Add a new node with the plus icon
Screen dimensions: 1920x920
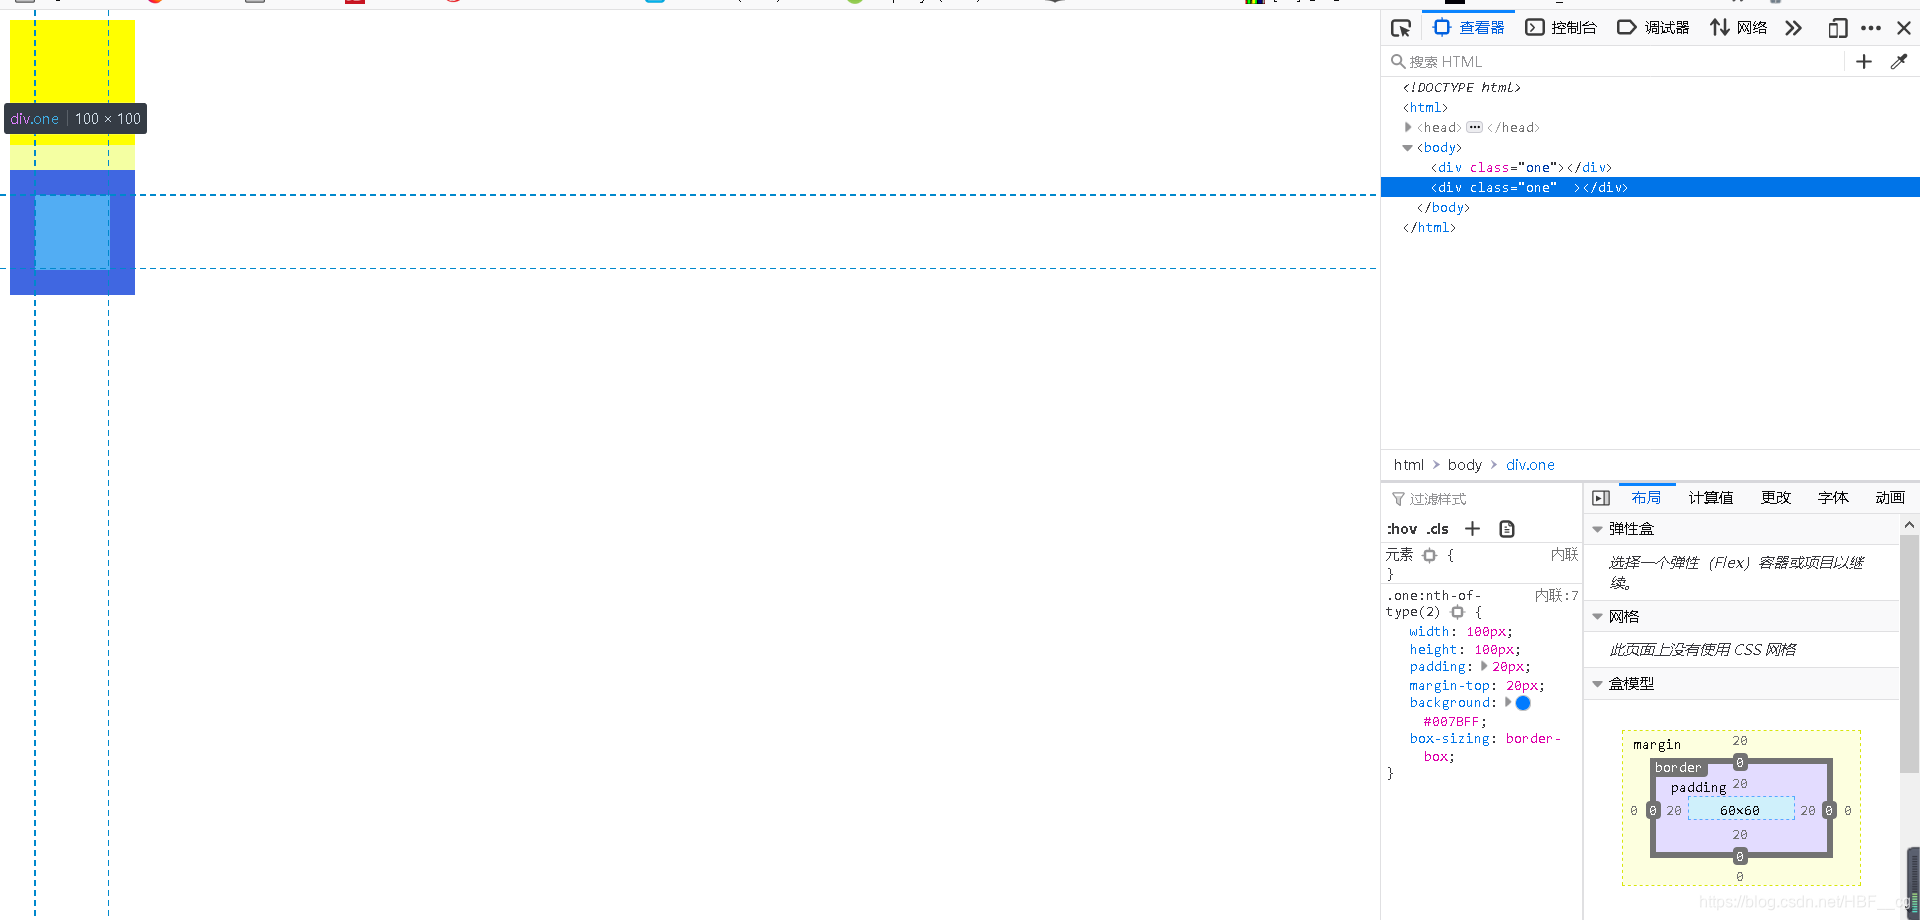pyautogui.click(x=1864, y=62)
